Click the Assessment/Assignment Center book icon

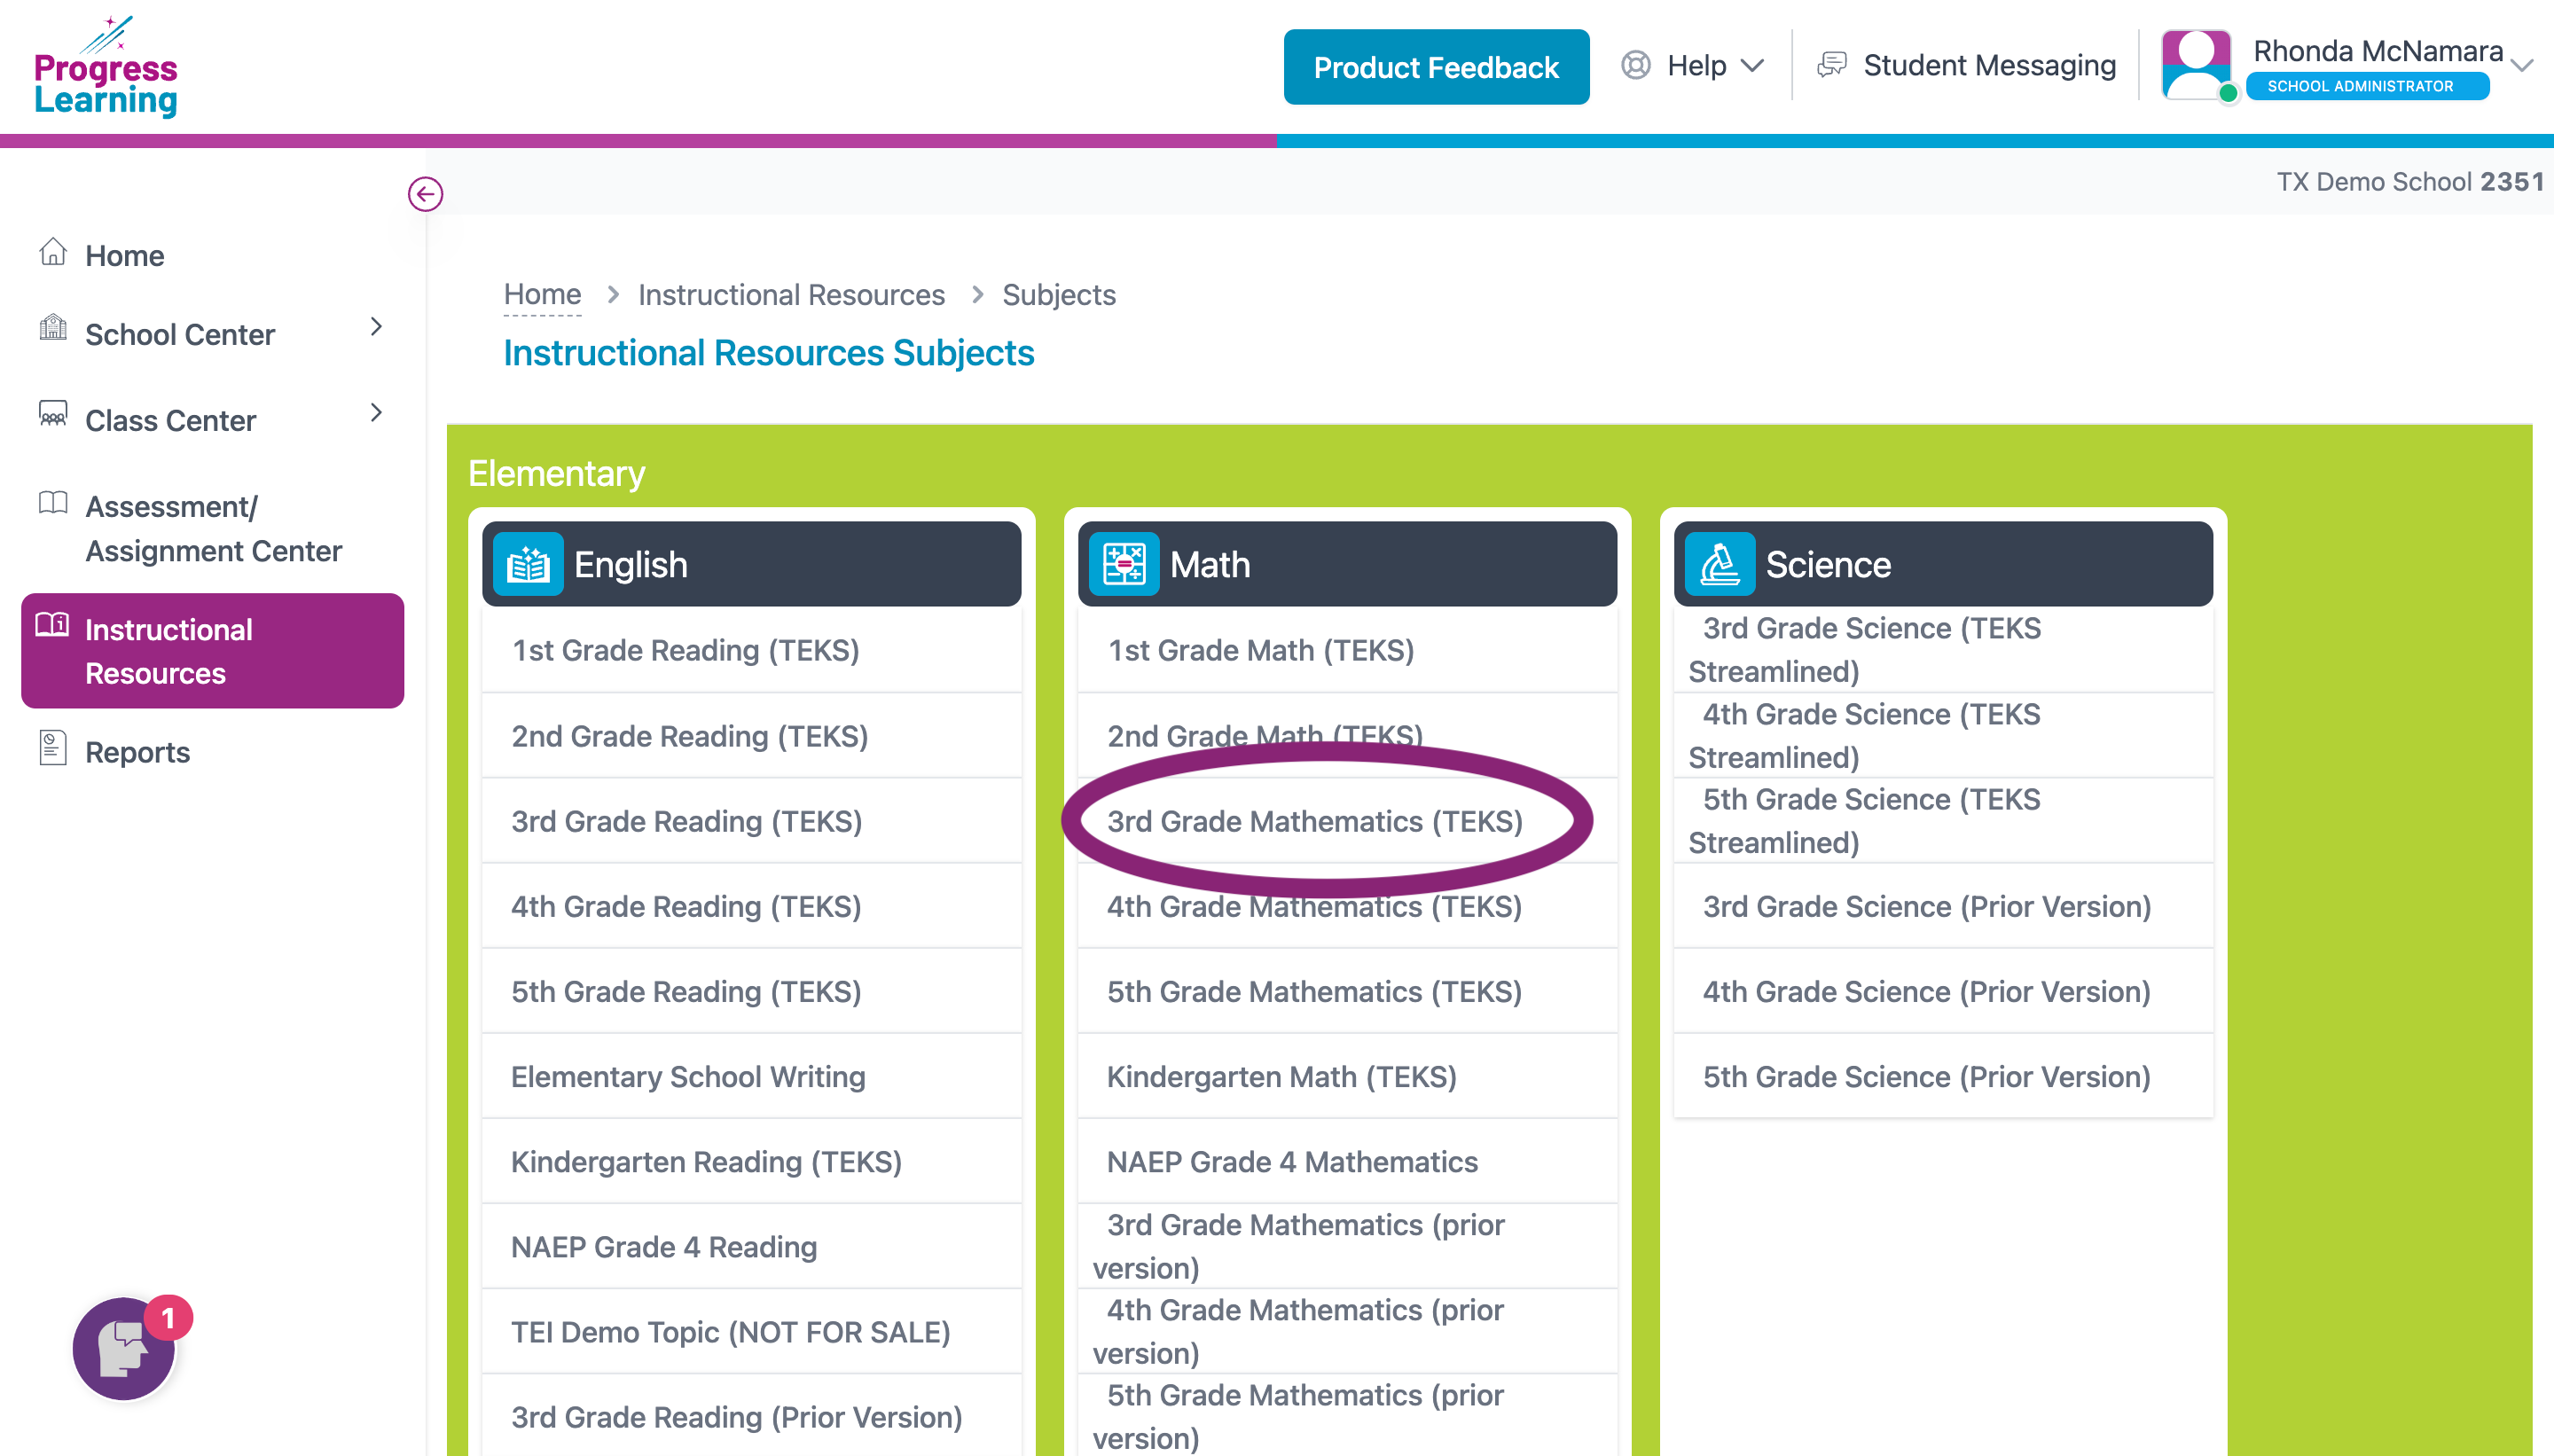[x=53, y=502]
